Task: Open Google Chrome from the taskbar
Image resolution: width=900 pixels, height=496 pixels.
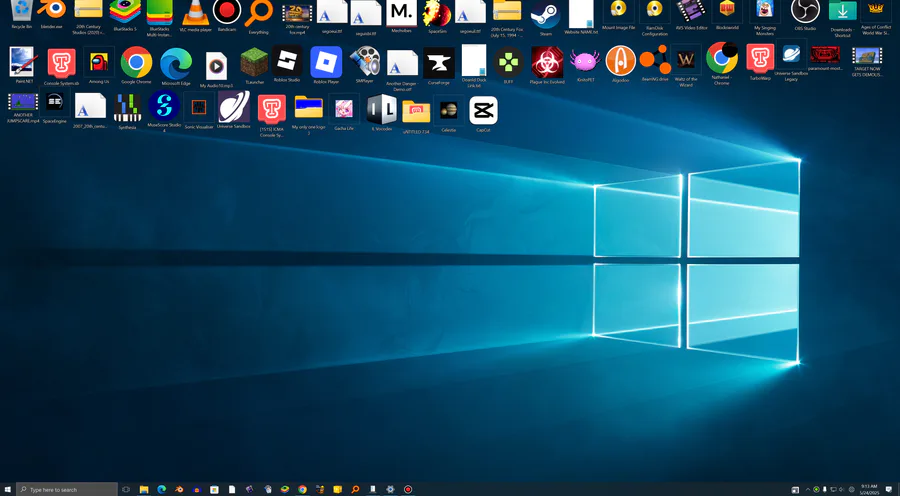Action: pyautogui.click(x=302, y=490)
